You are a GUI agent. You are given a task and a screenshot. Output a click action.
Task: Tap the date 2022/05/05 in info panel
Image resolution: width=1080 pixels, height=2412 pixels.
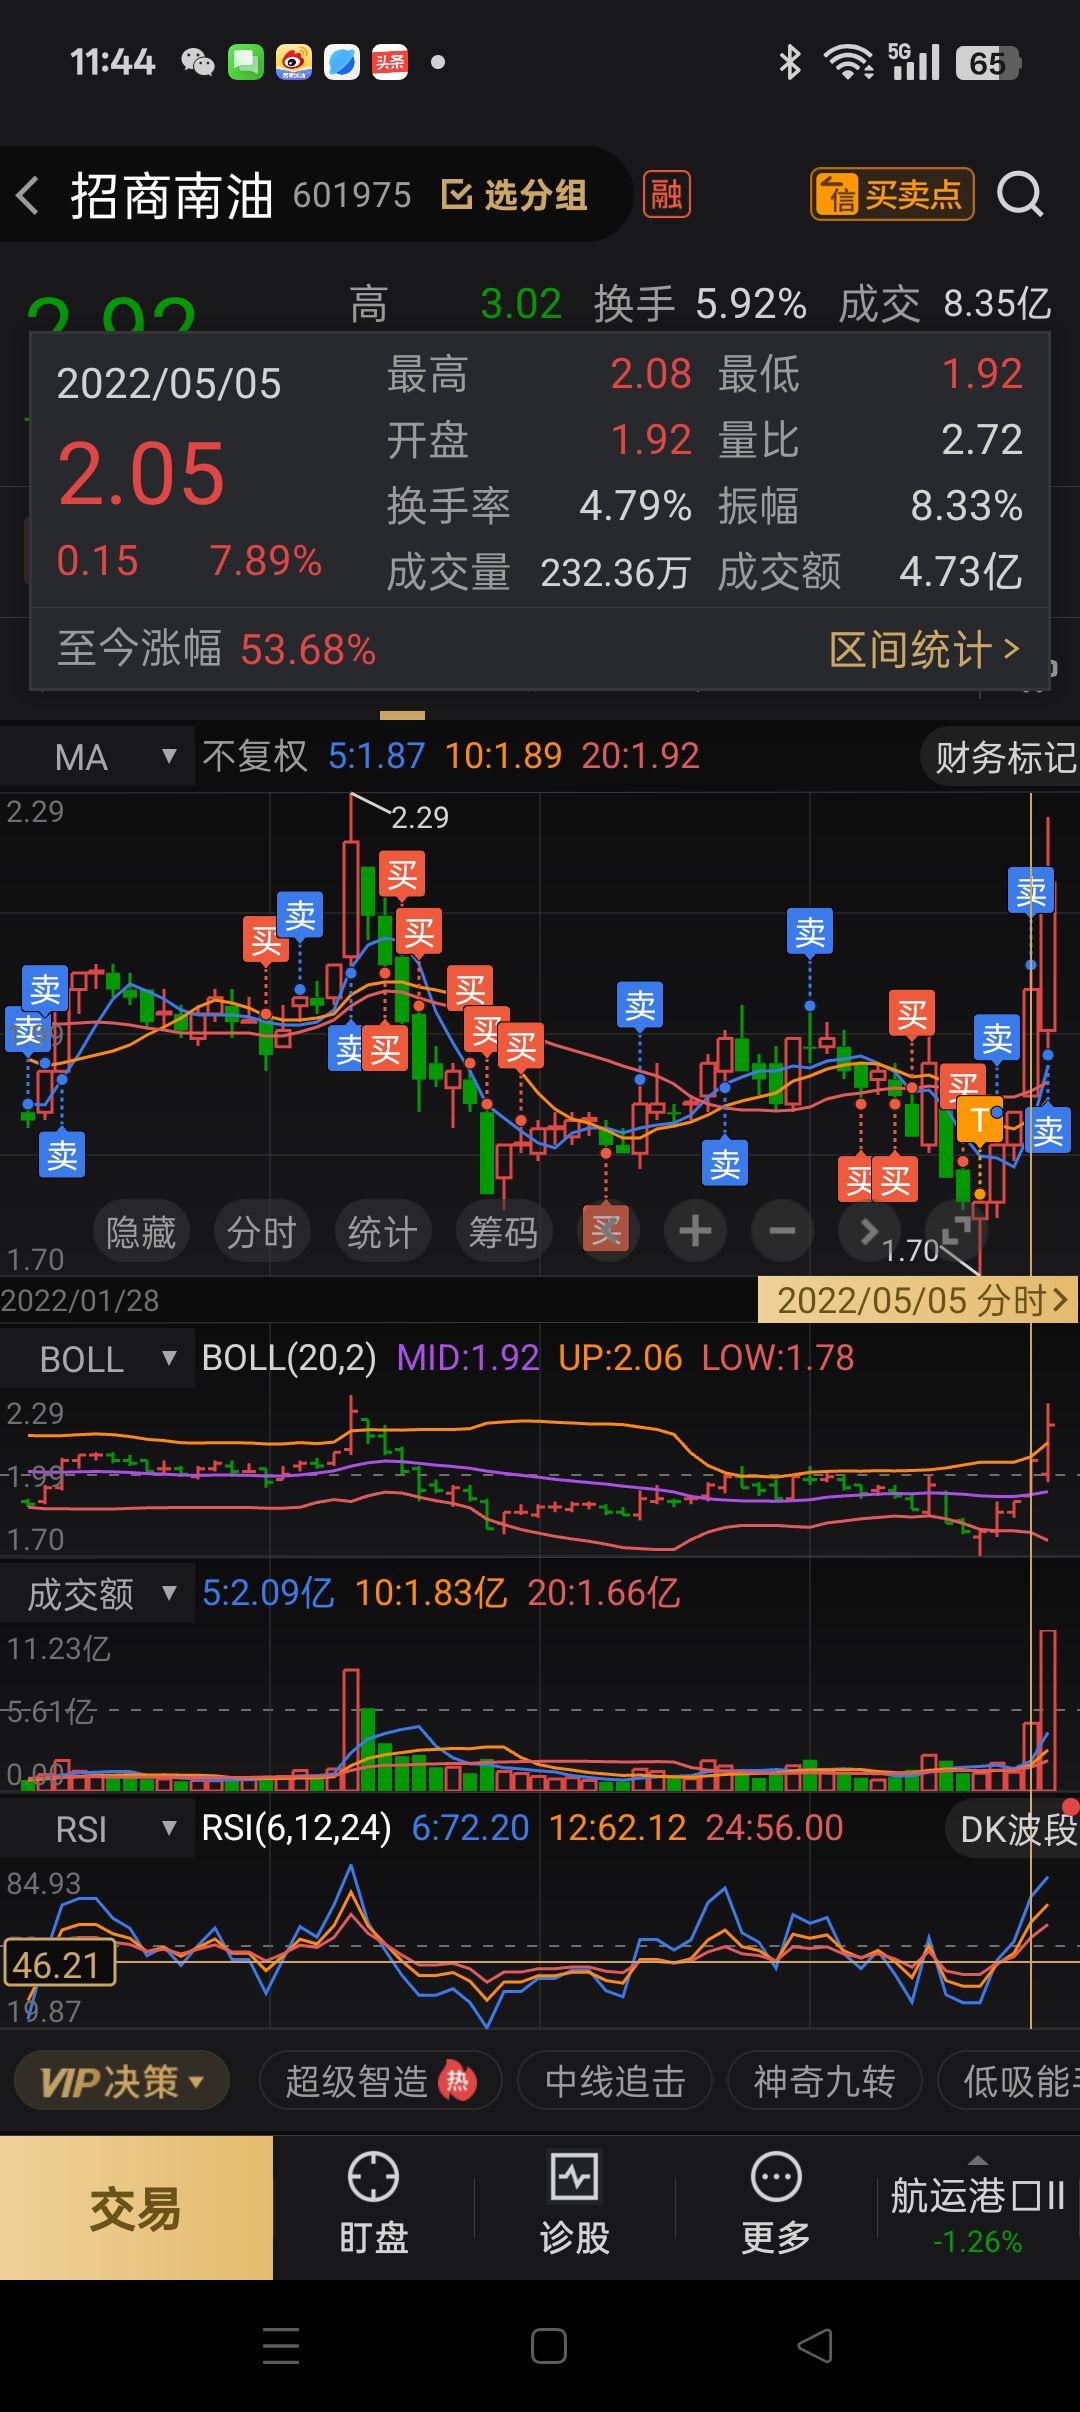pos(169,384)
